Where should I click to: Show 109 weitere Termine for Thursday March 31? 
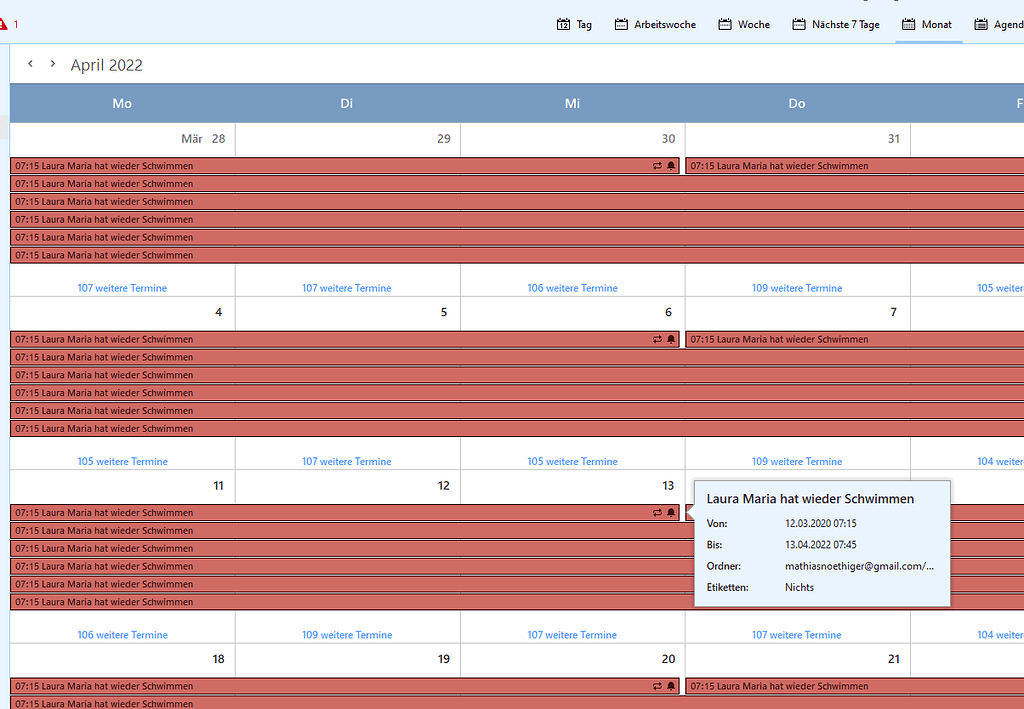coord(797,288)
